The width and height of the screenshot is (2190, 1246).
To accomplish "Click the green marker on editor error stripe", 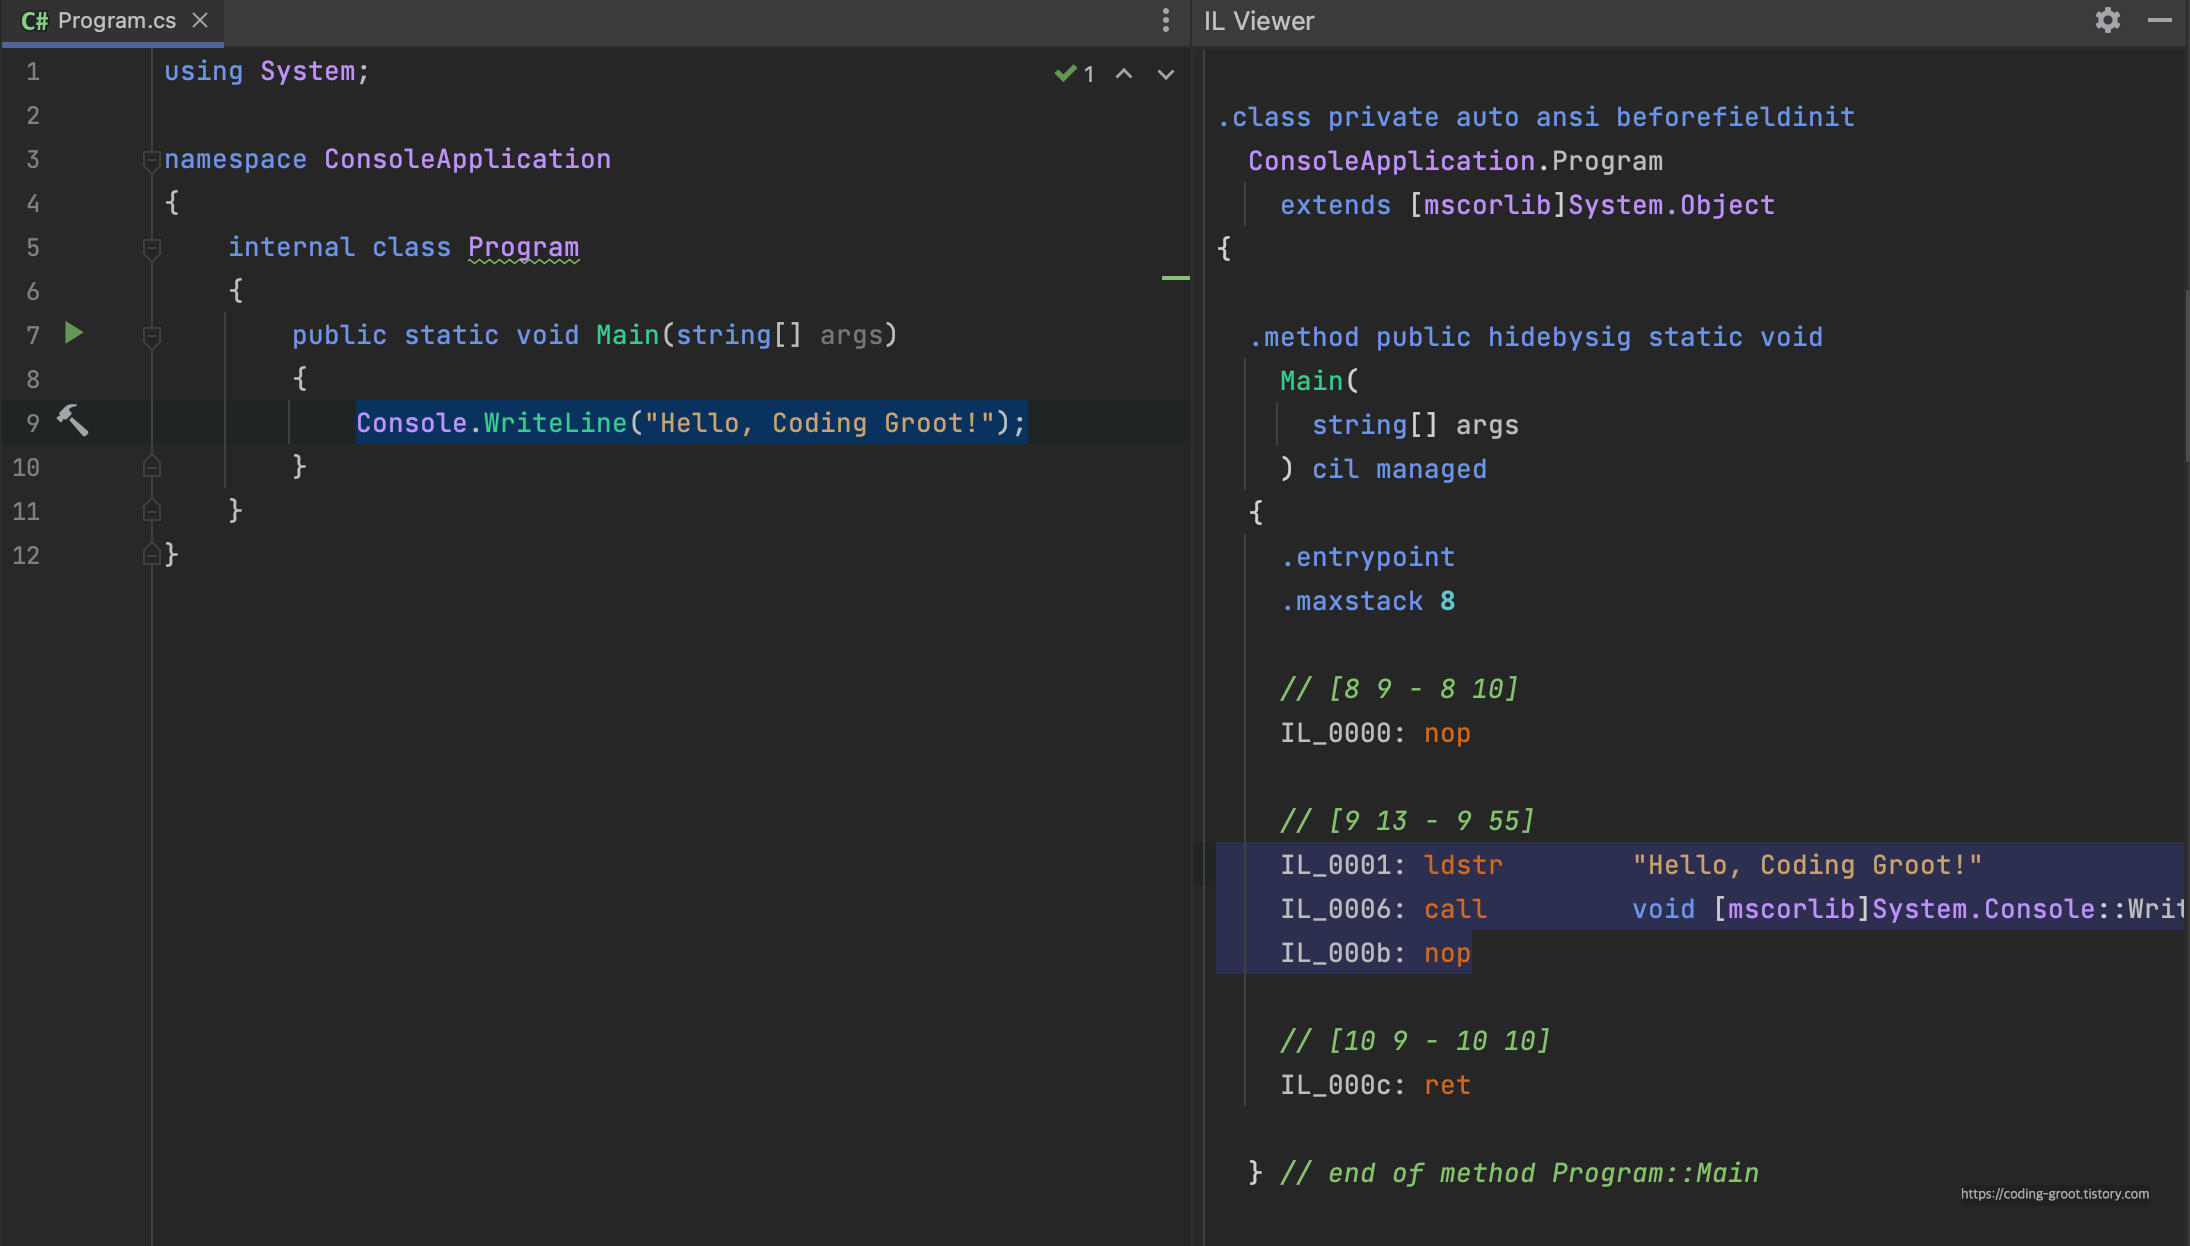I will pos(1175,277).
